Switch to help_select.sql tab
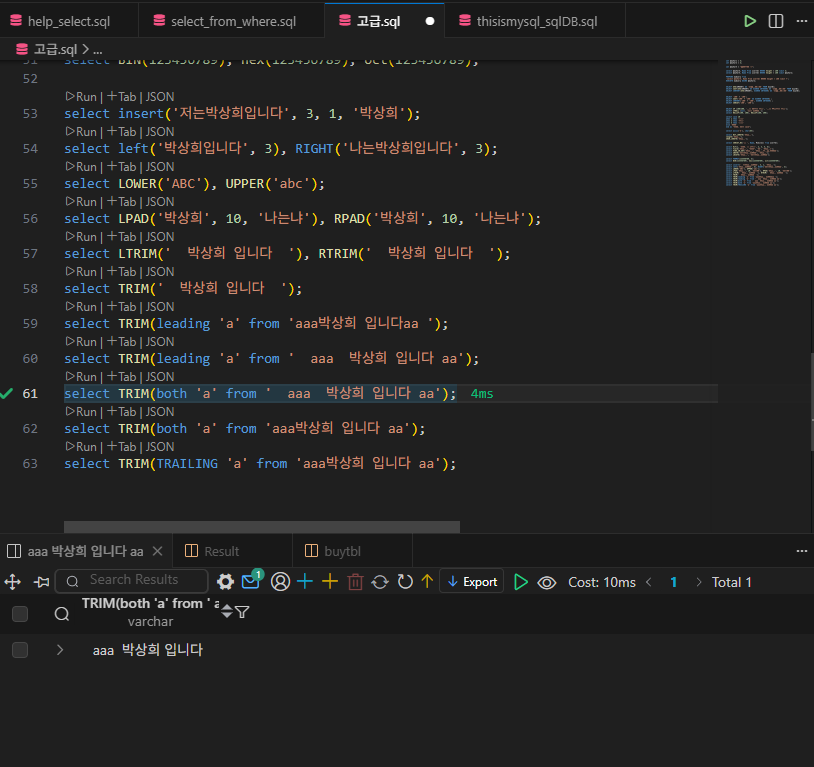The height and width of the screenshot is (767, 814). 69,21
